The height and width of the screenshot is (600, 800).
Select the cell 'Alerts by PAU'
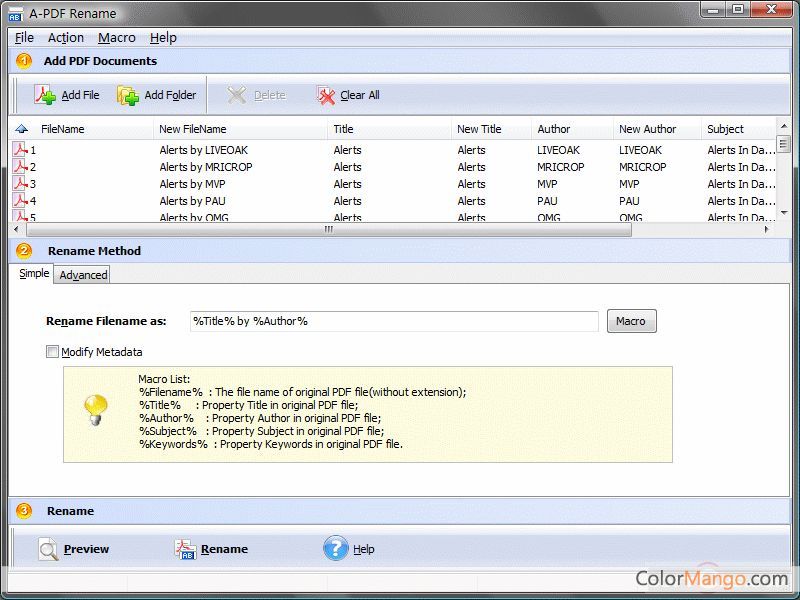tap(192, 201)
